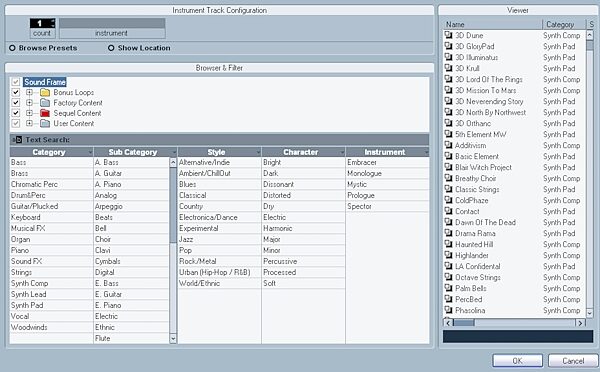Expand the Factory Content tree node
This screenshot has height=372, width=600.
coord(29,103)
